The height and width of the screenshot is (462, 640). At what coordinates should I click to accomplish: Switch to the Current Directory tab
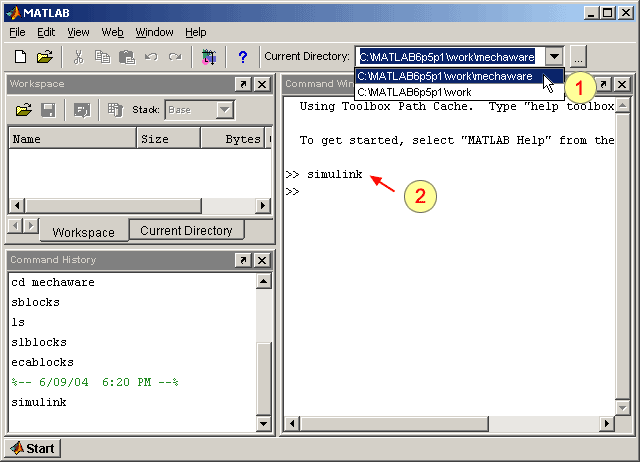(x=187, y=231)
